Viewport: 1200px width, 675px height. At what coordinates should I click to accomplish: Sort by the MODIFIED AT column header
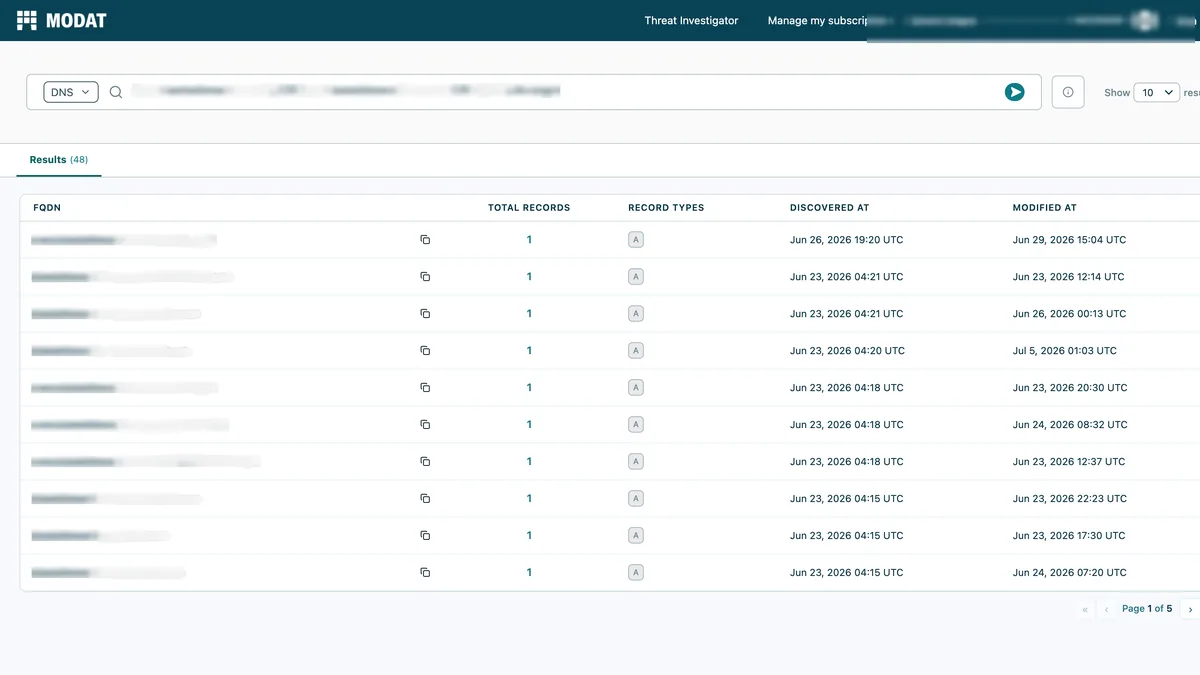(x=1044, y=208)
